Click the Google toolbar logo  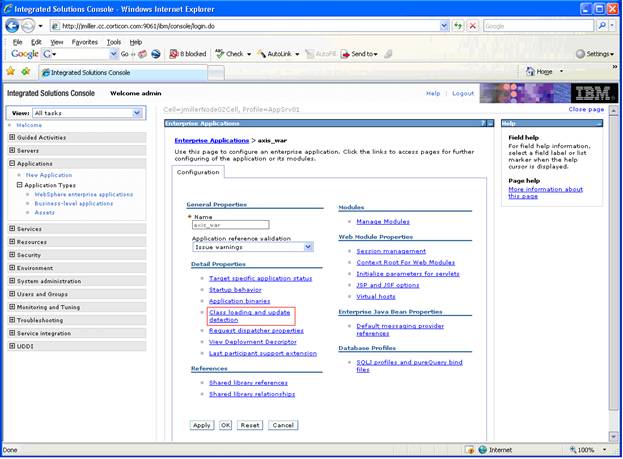tap(24, 54)
